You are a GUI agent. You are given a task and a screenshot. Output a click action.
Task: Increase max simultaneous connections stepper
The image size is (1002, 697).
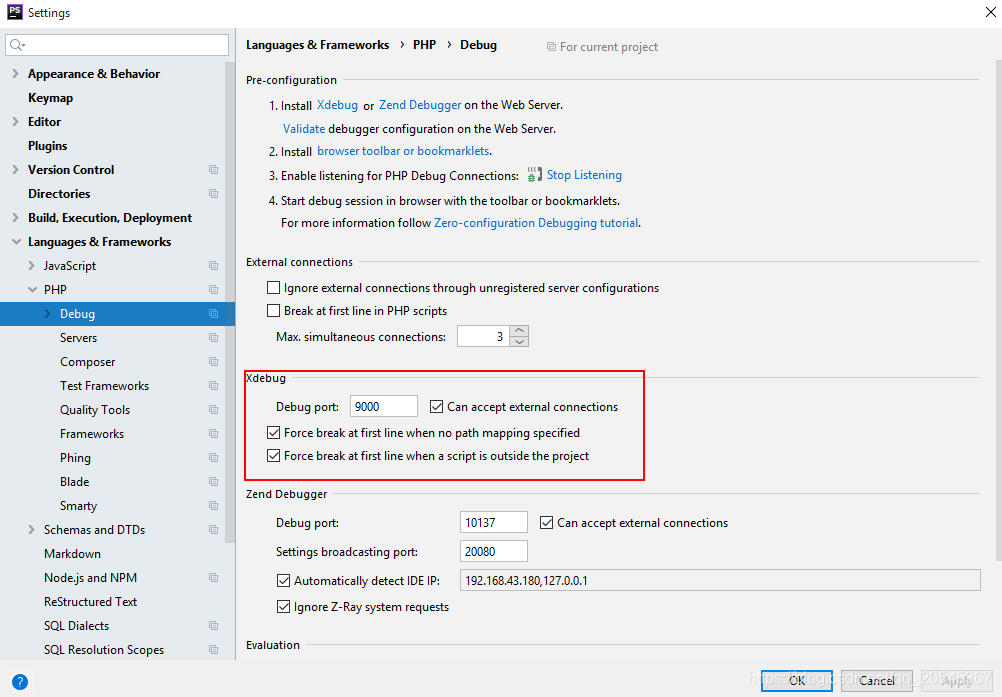coord(520,331)
